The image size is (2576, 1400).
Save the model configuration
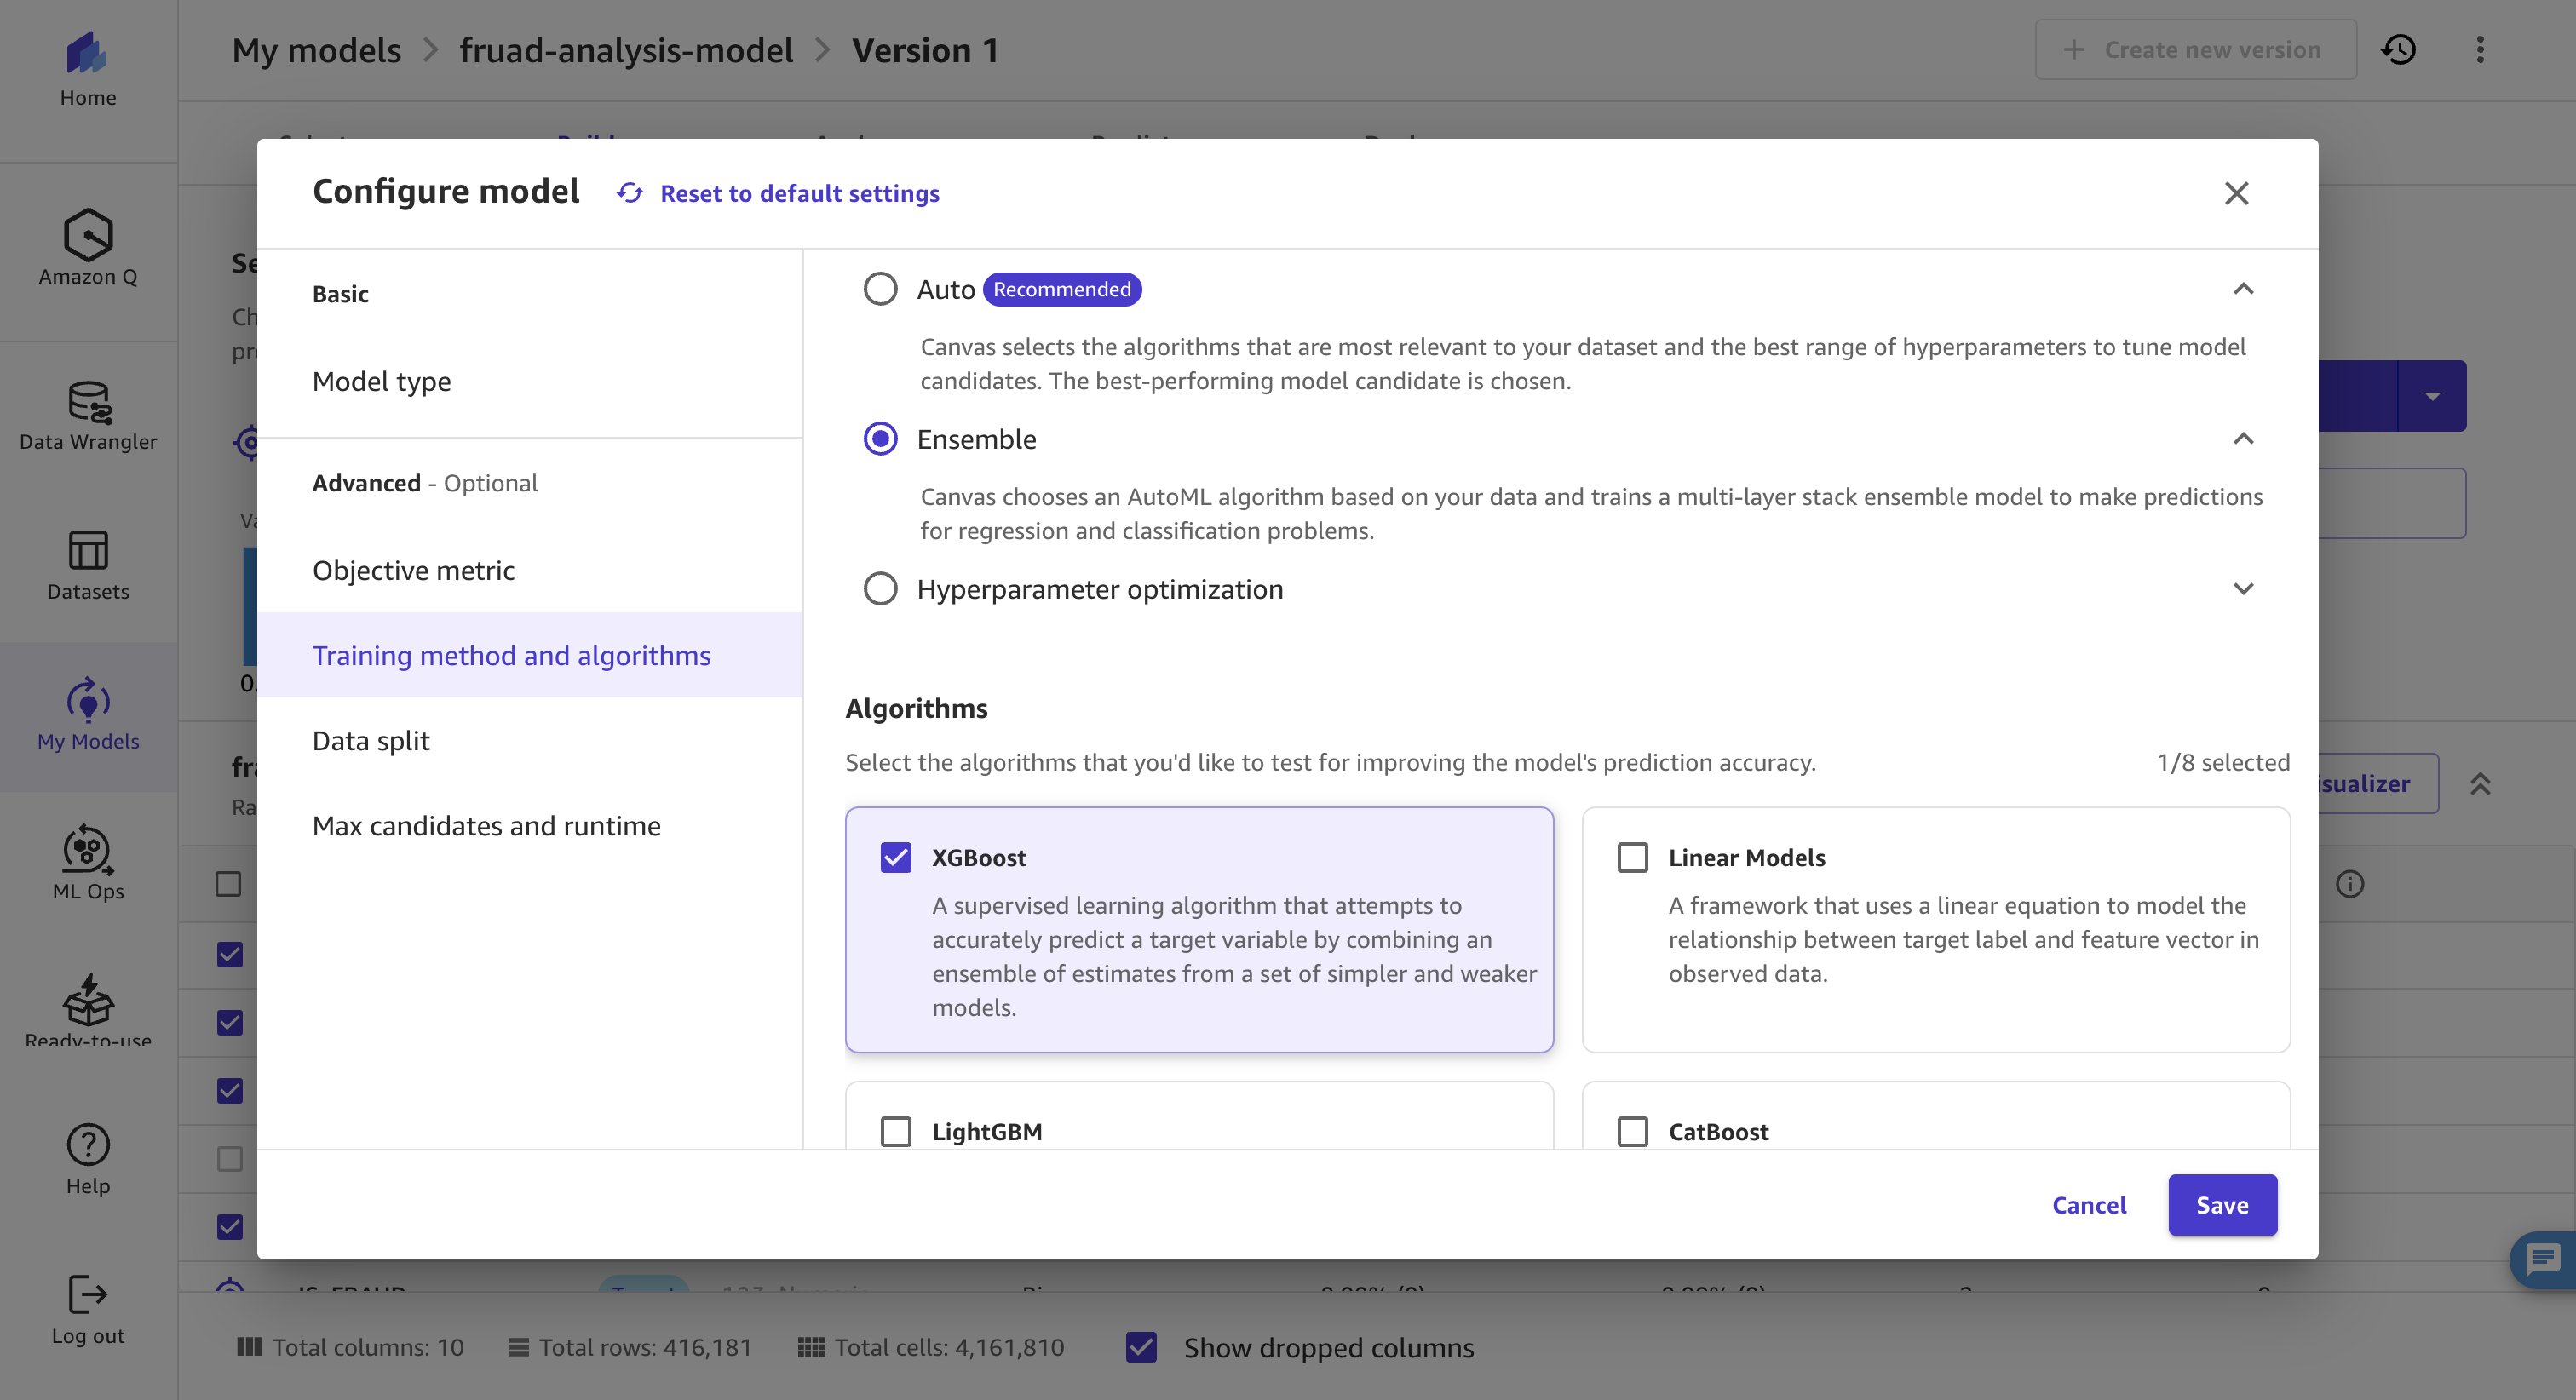point(2222,1205)
